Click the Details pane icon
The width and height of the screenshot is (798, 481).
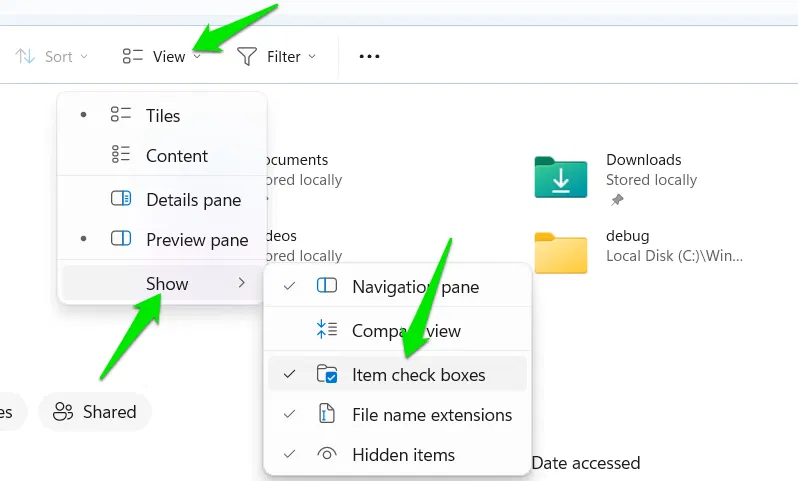[121, 199]
